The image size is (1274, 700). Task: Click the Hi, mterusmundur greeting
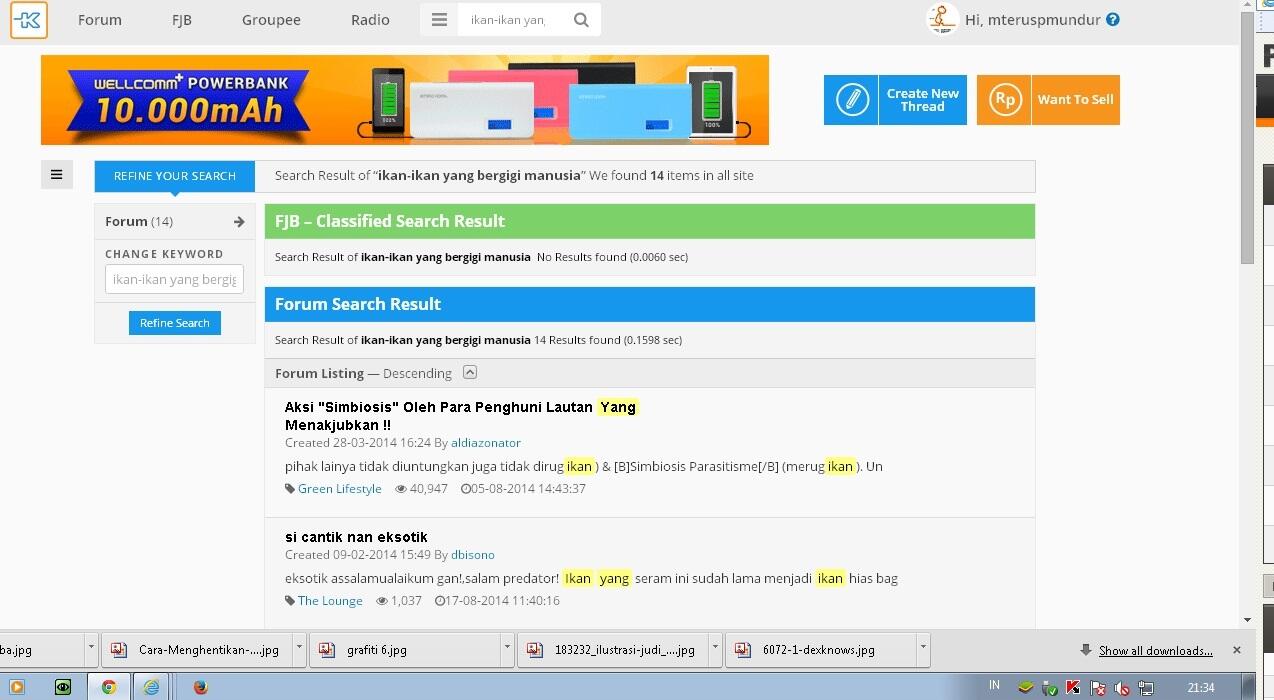(1033, 20)
